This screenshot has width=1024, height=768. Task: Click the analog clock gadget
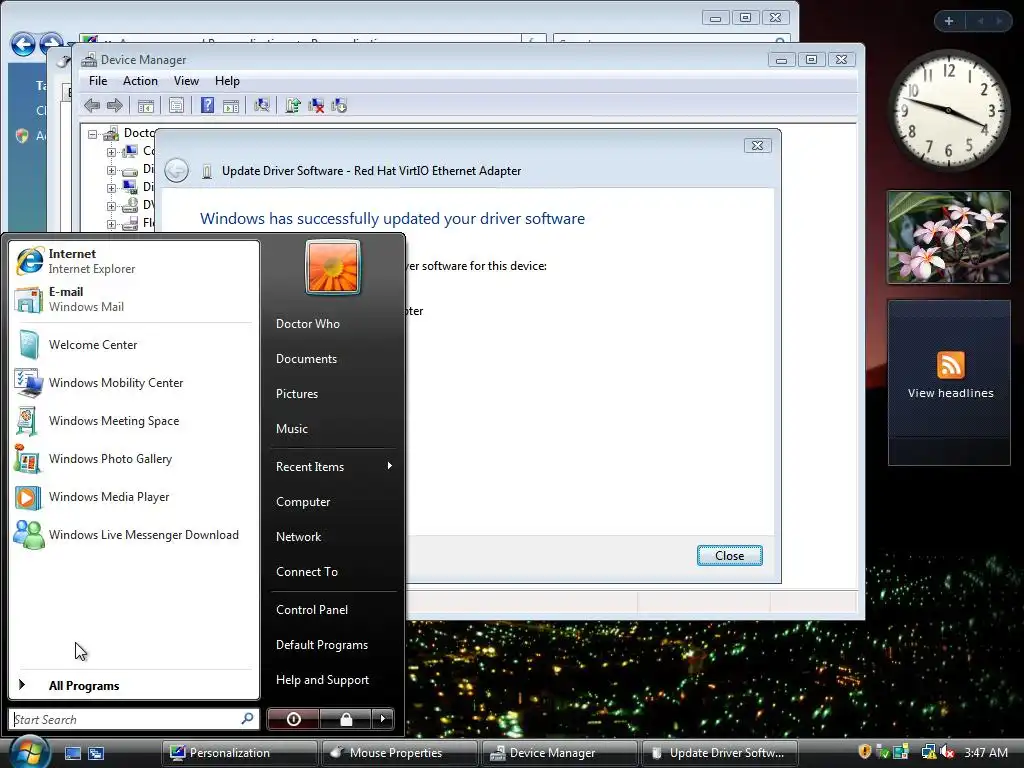[949, 110]
